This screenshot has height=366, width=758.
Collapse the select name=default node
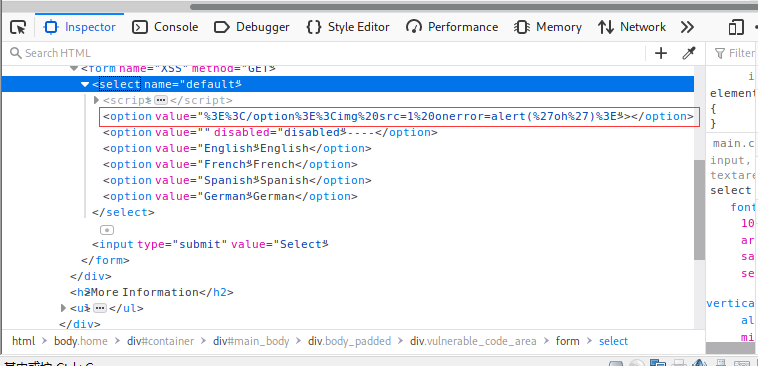(86, 84)
